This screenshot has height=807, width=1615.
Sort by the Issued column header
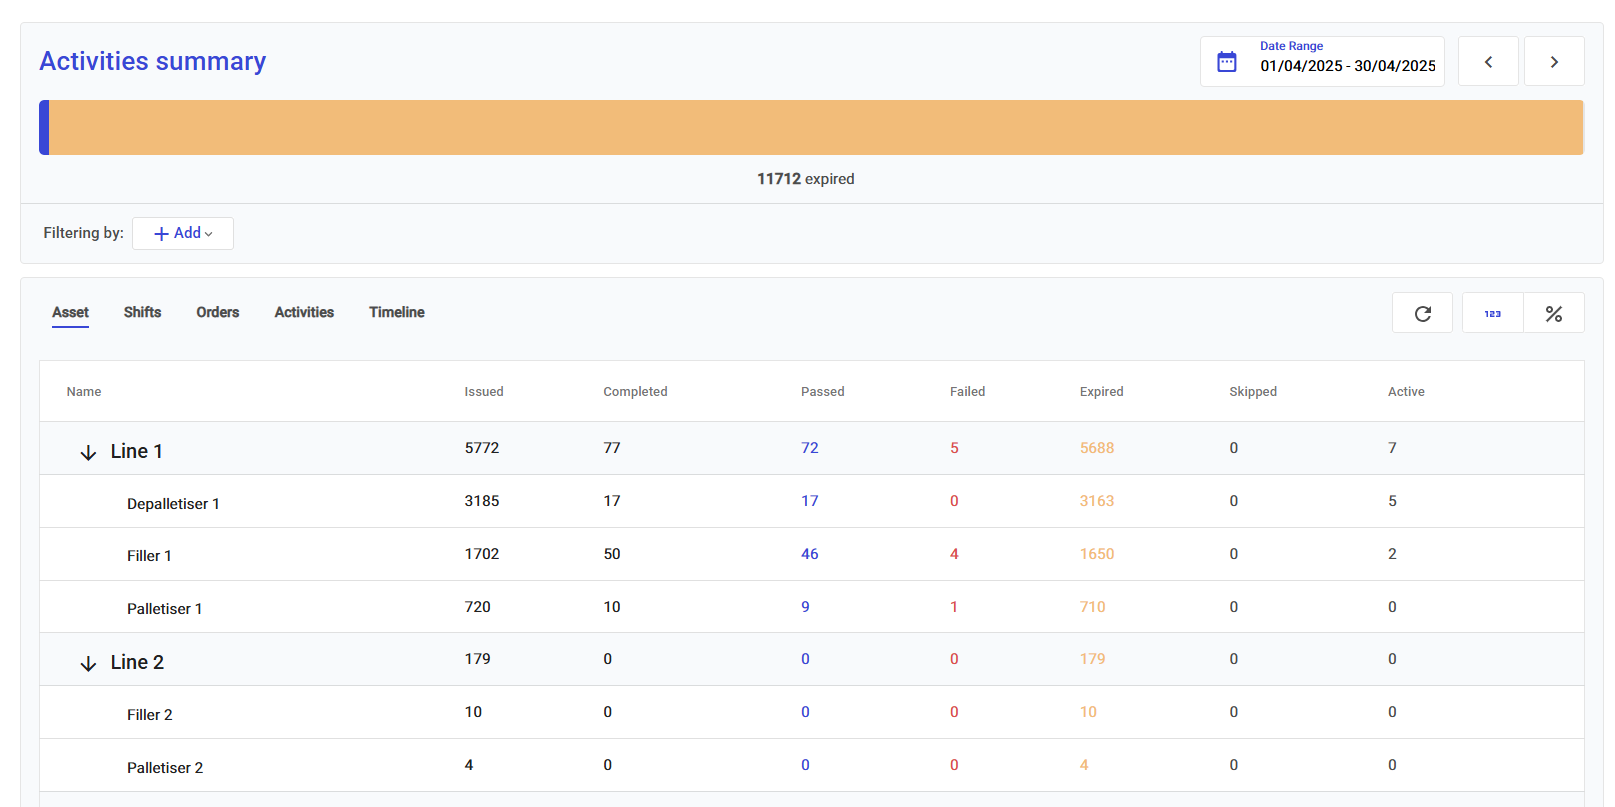click(x=483, y=392)
